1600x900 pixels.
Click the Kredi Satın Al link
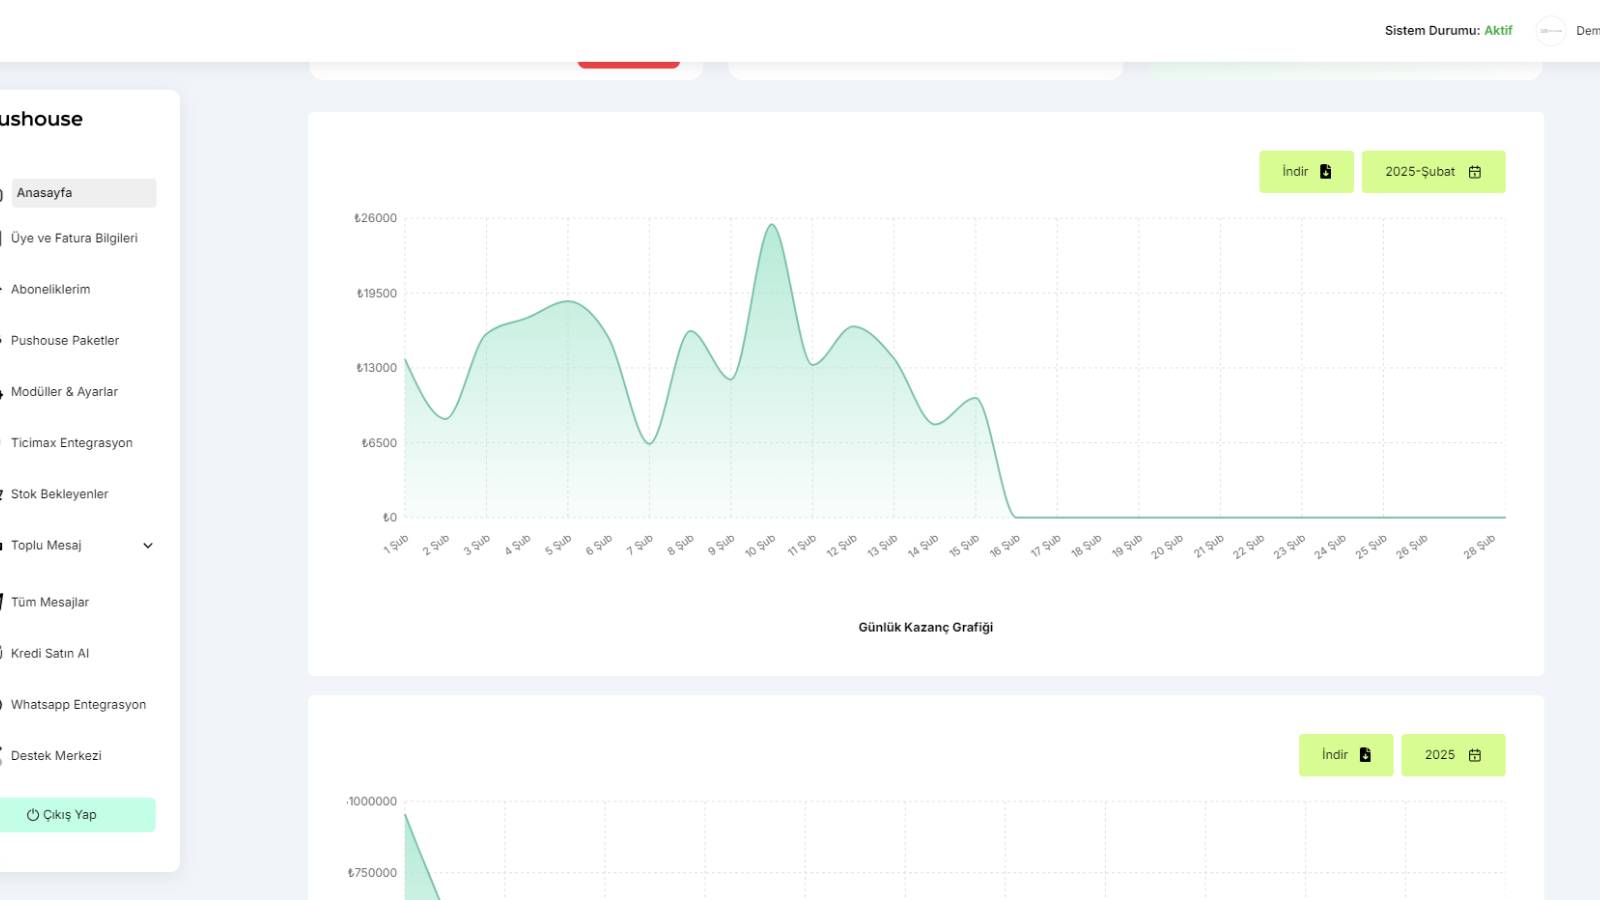[50, 653]
